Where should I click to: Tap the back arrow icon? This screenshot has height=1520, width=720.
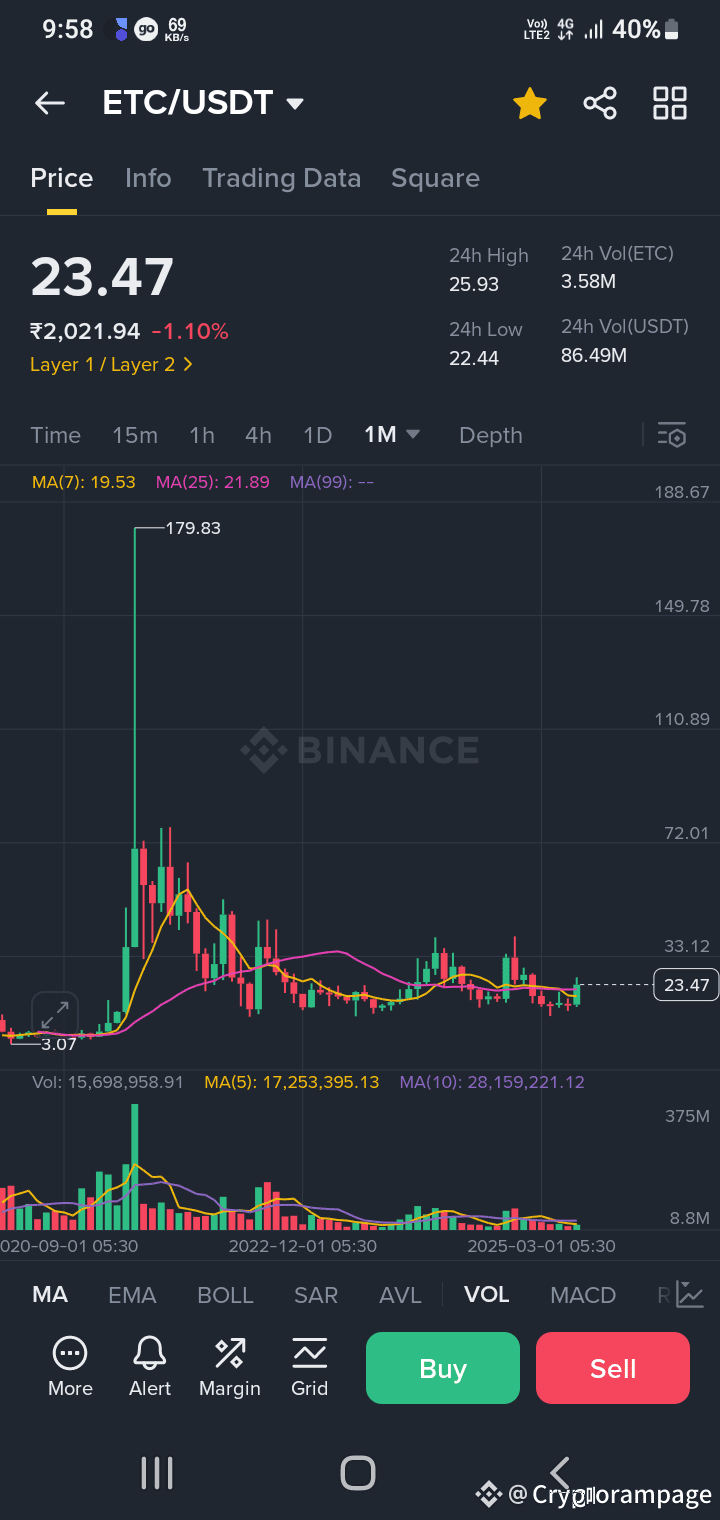(49, 103)
